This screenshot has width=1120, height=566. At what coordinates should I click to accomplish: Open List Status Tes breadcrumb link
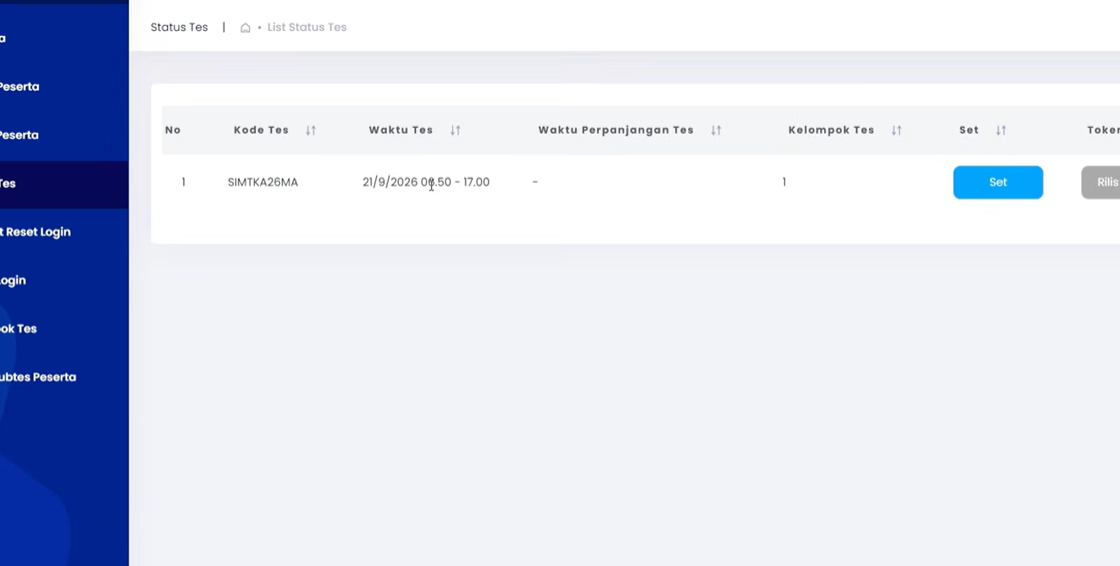(307, 27)
